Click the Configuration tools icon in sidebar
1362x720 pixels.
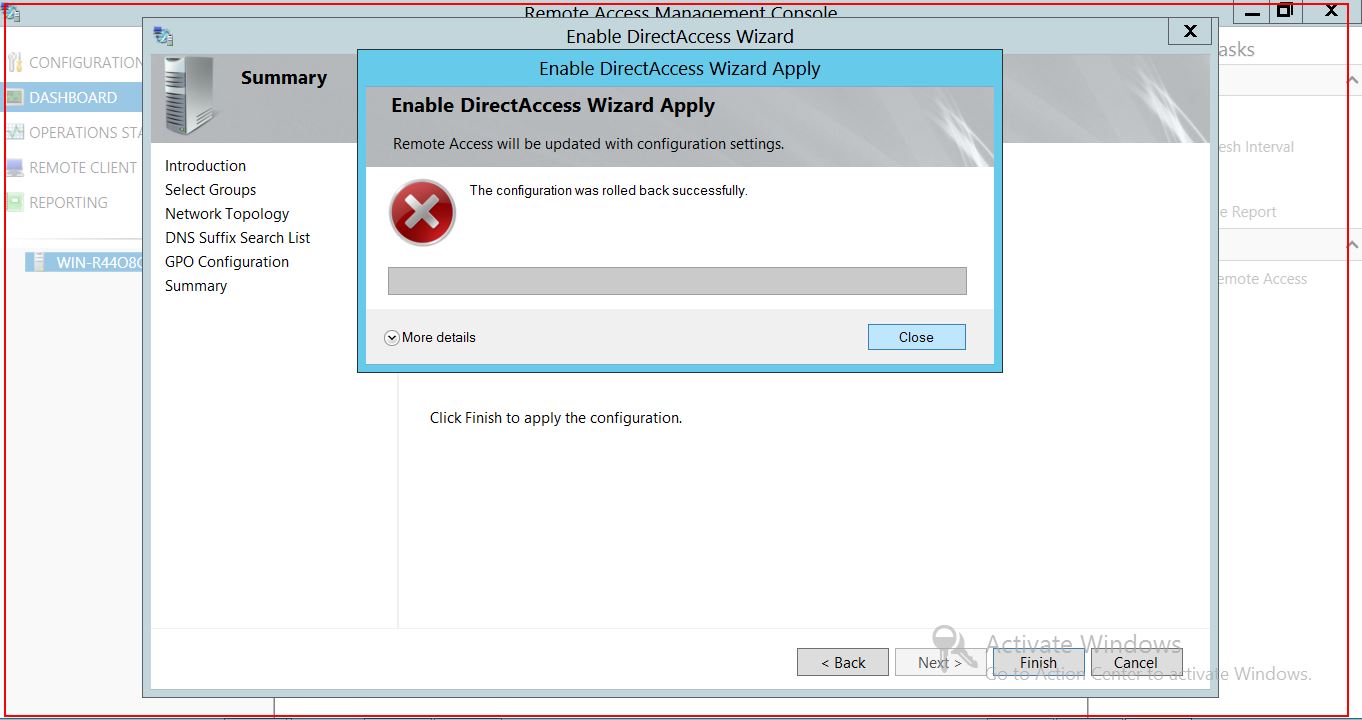[x=14, y=62]
